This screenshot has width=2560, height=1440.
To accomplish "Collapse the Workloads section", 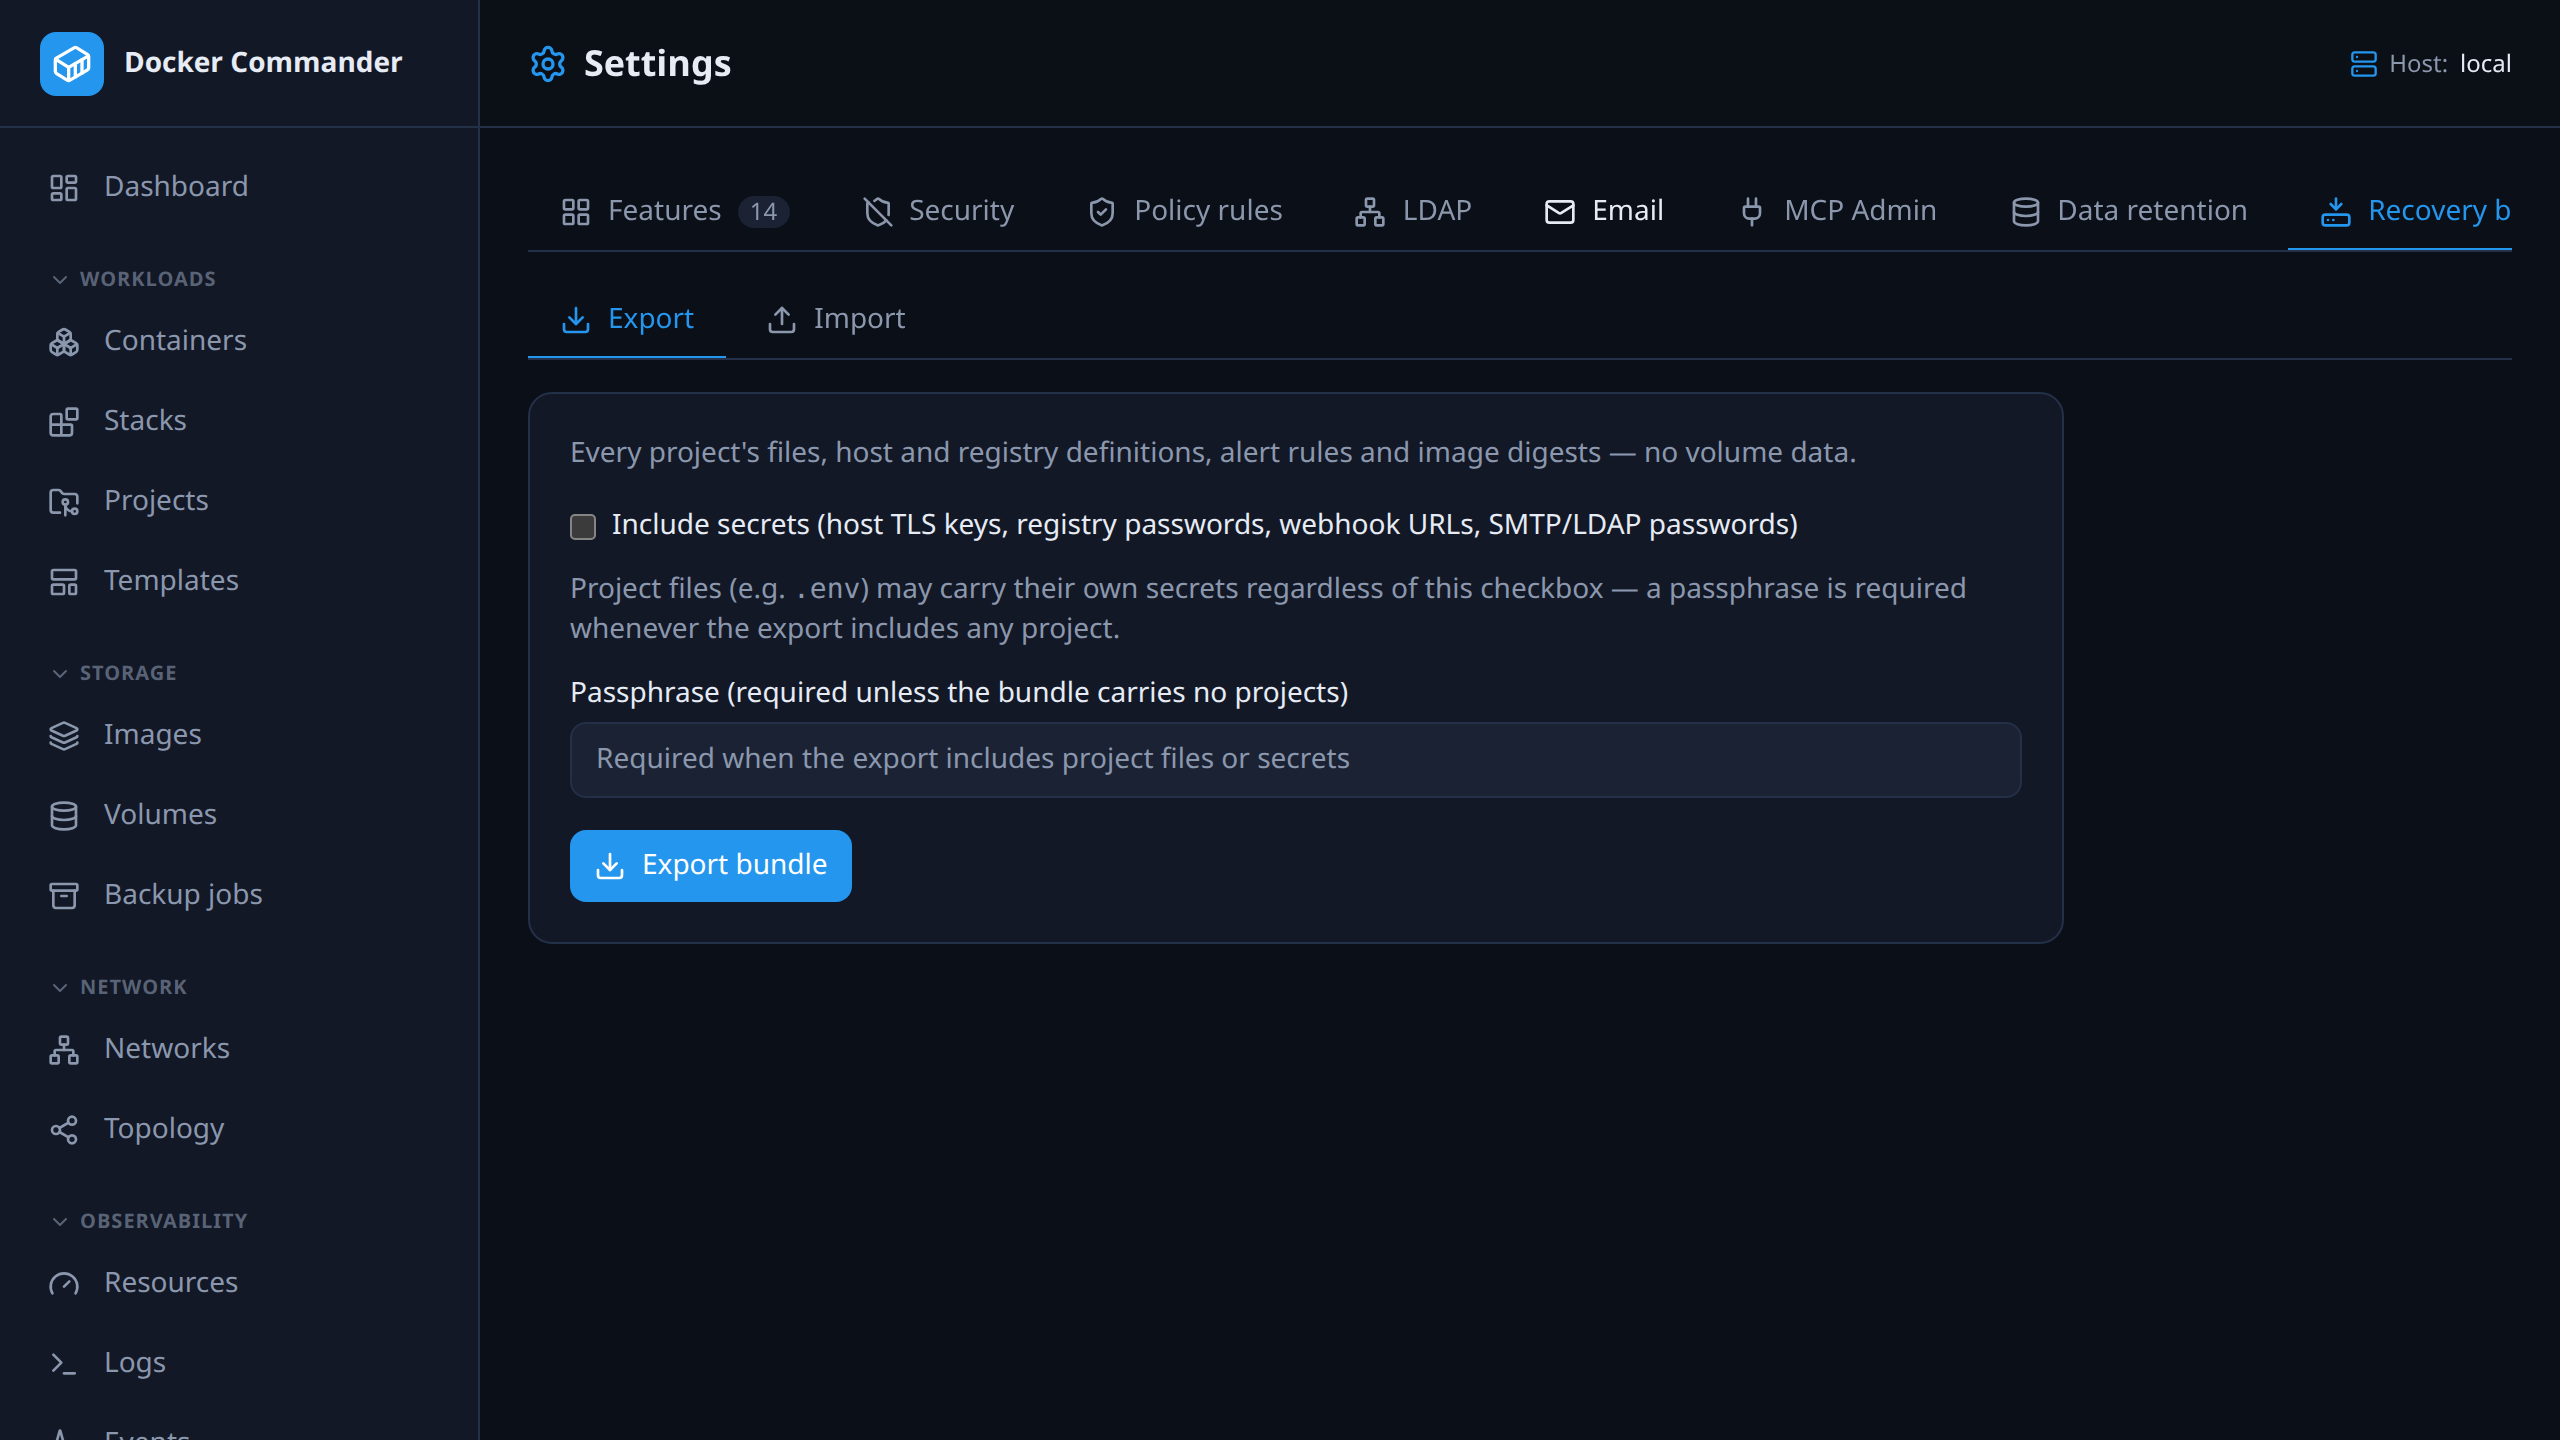I will tap(134, 279).
